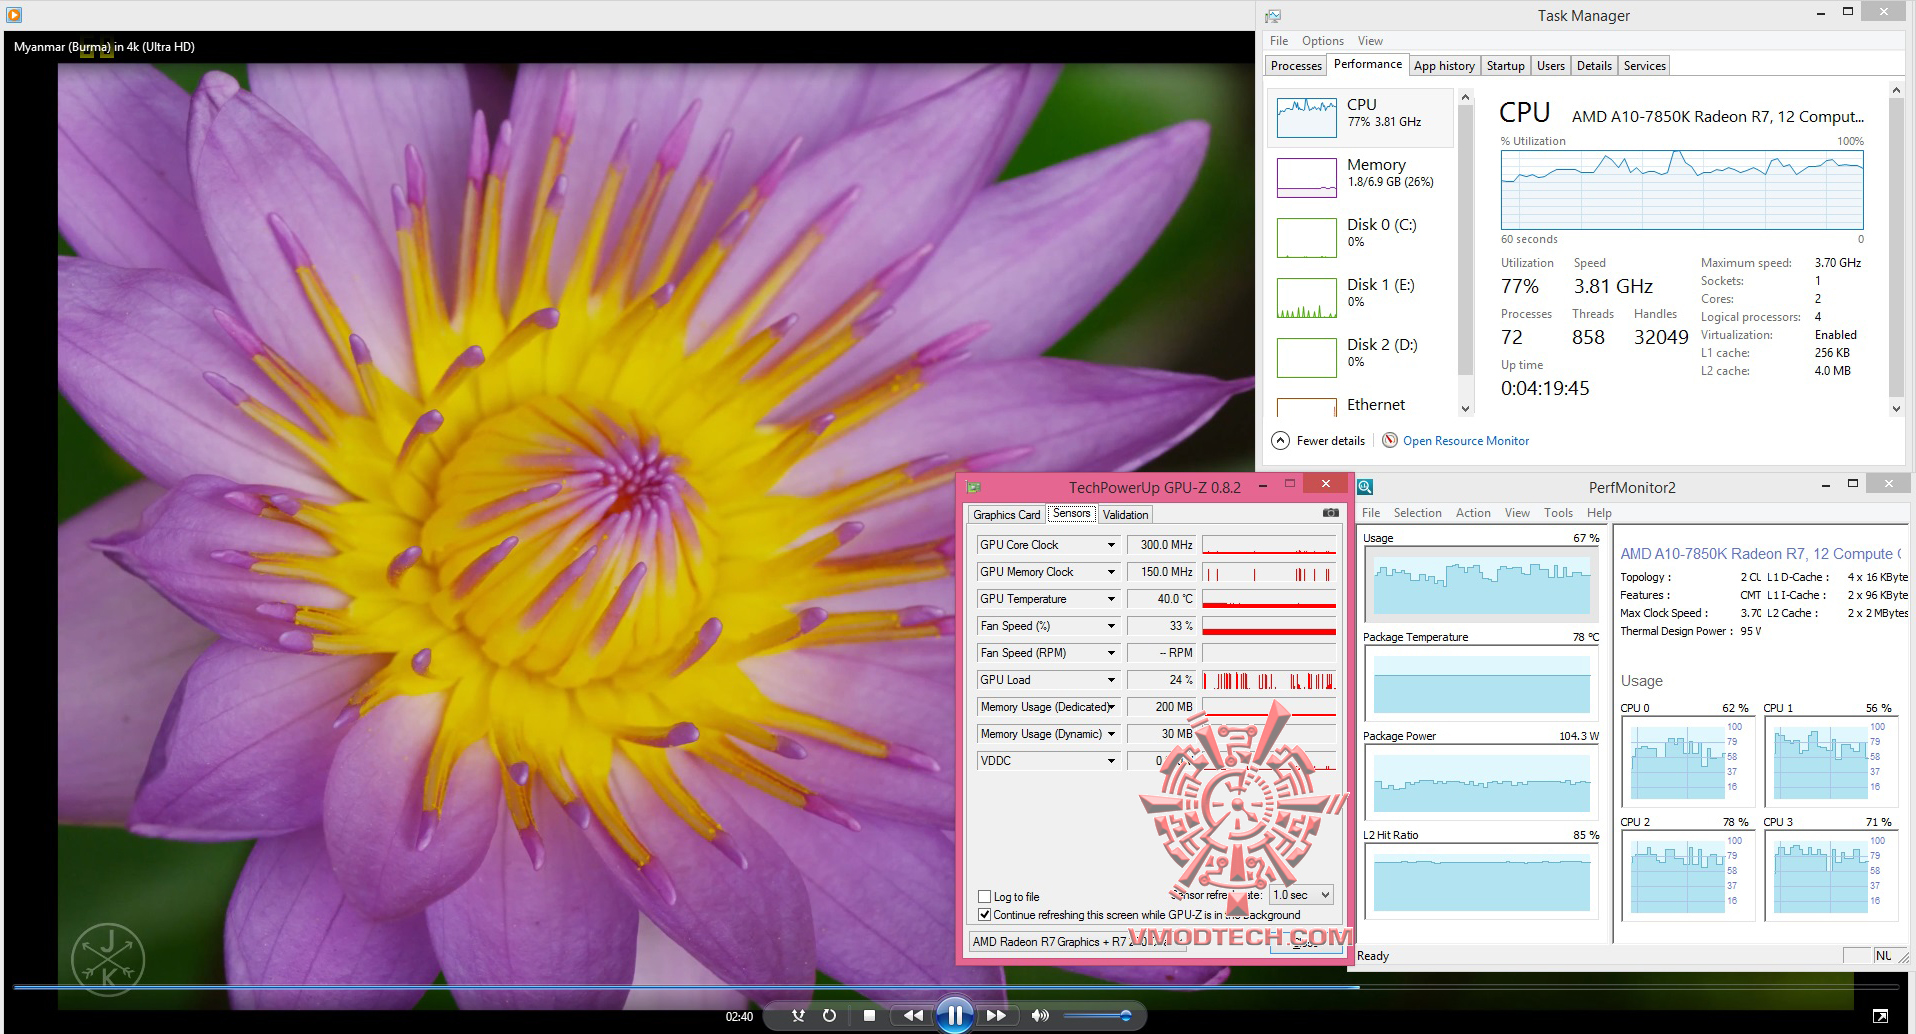The image size is (1916, 1034).
Task: Switch media player to full screen view
Action: (1880, 1017)
